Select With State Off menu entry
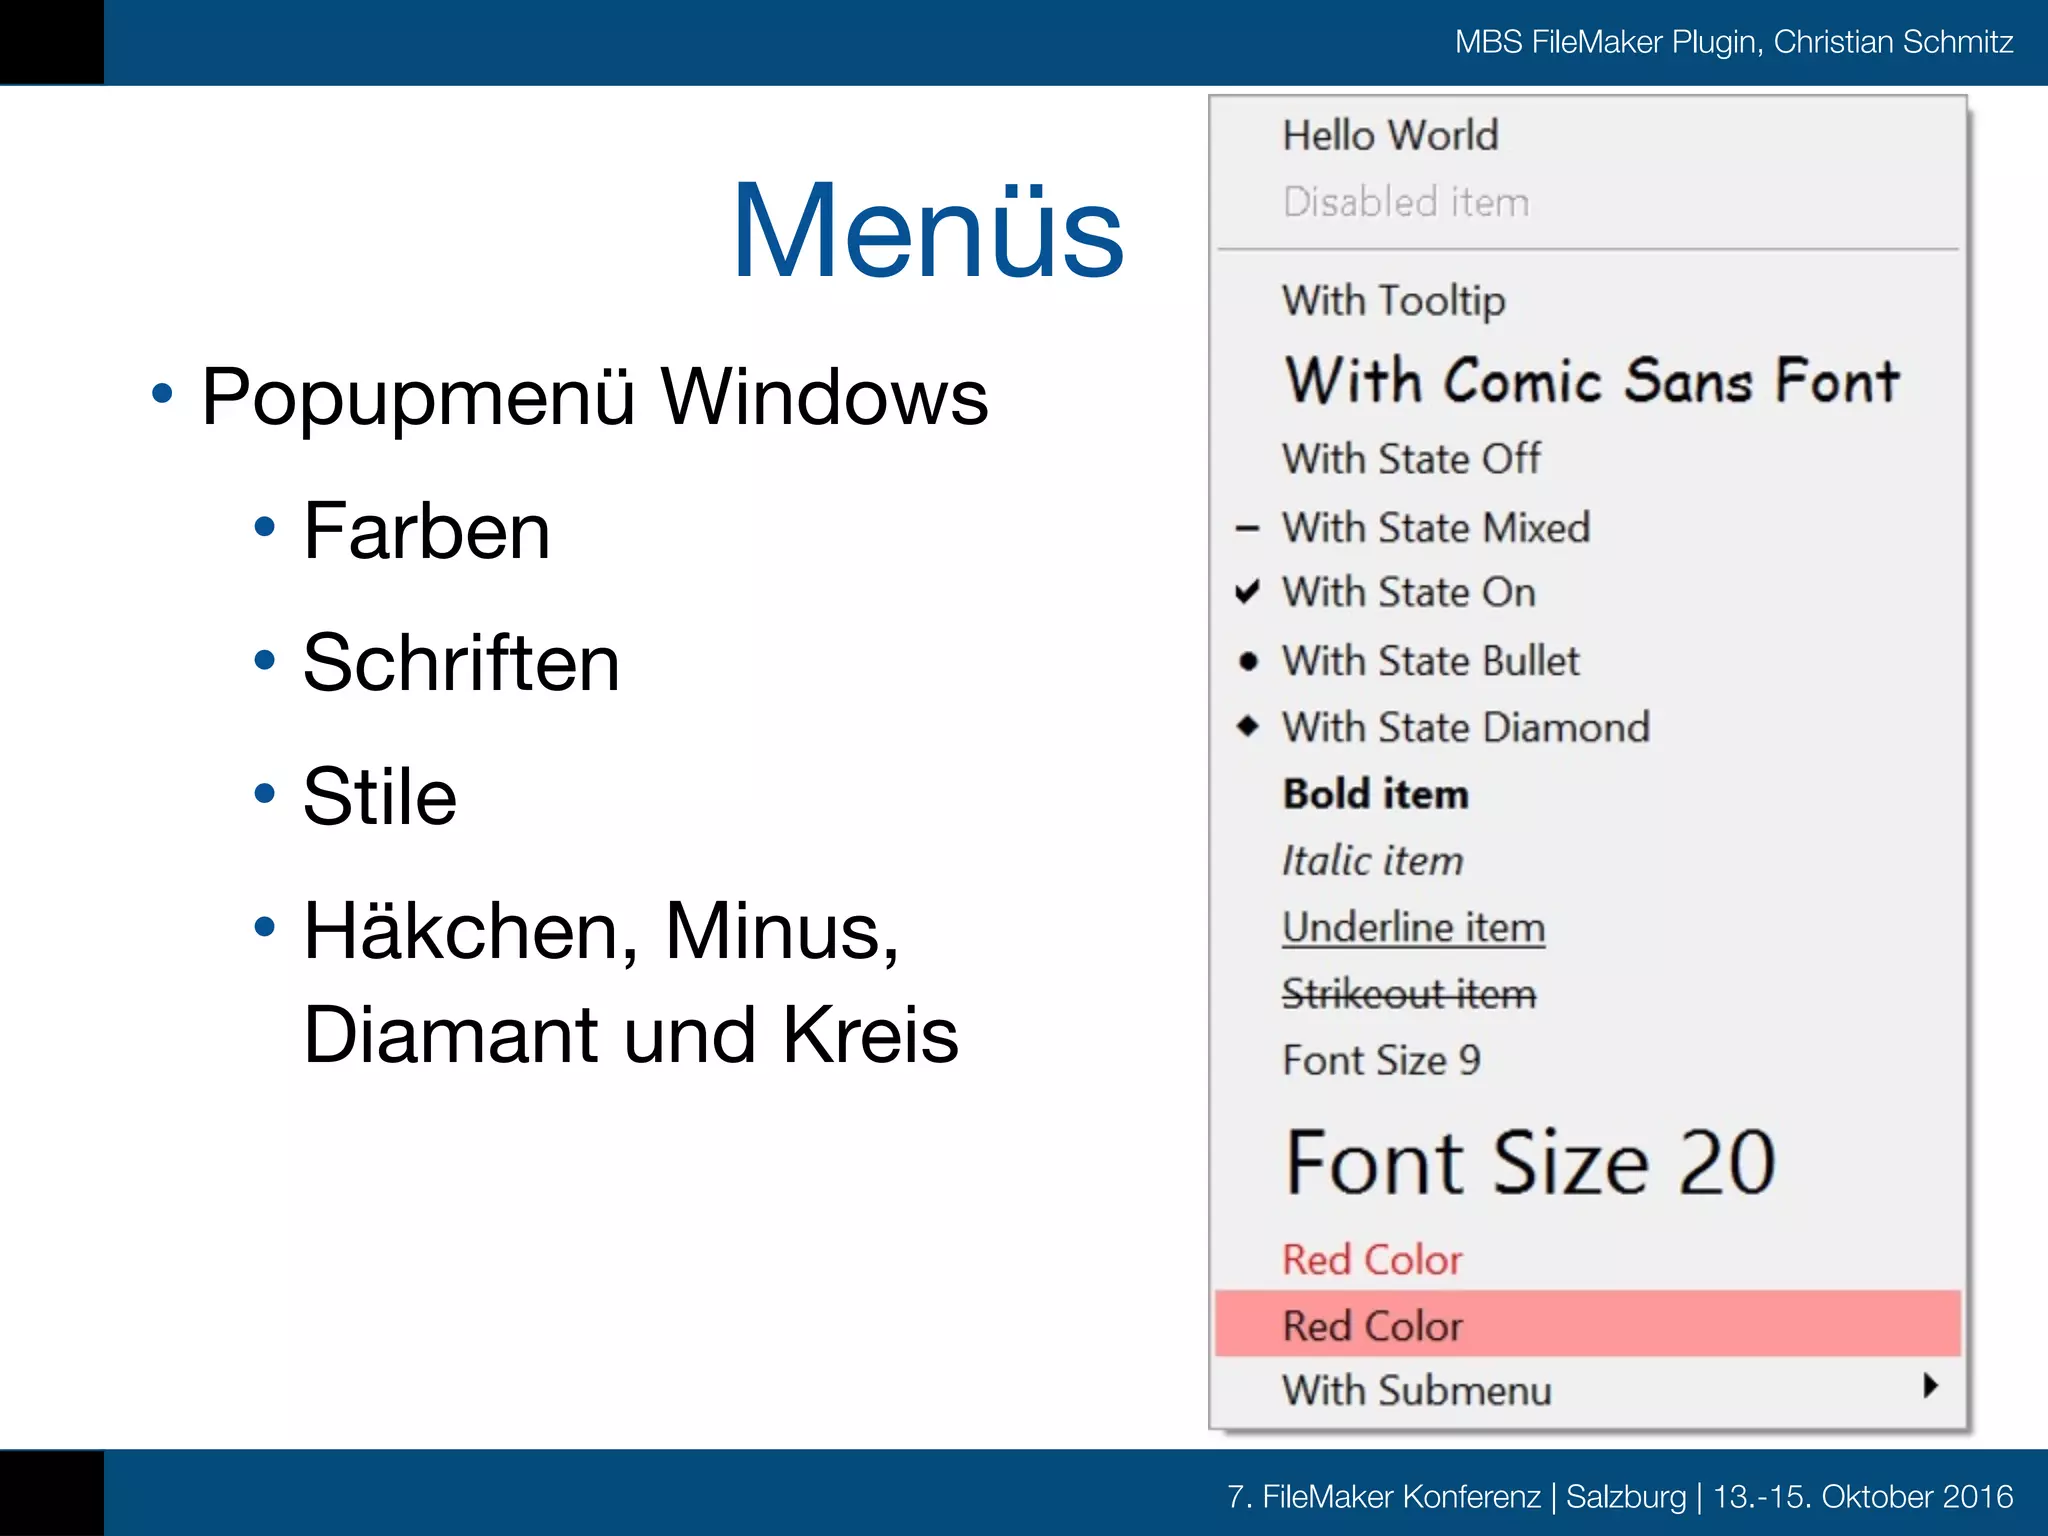Image resolution: width=2048 pixels, height=1536 pixels. pyautogui.click(x=1411, y=459)
